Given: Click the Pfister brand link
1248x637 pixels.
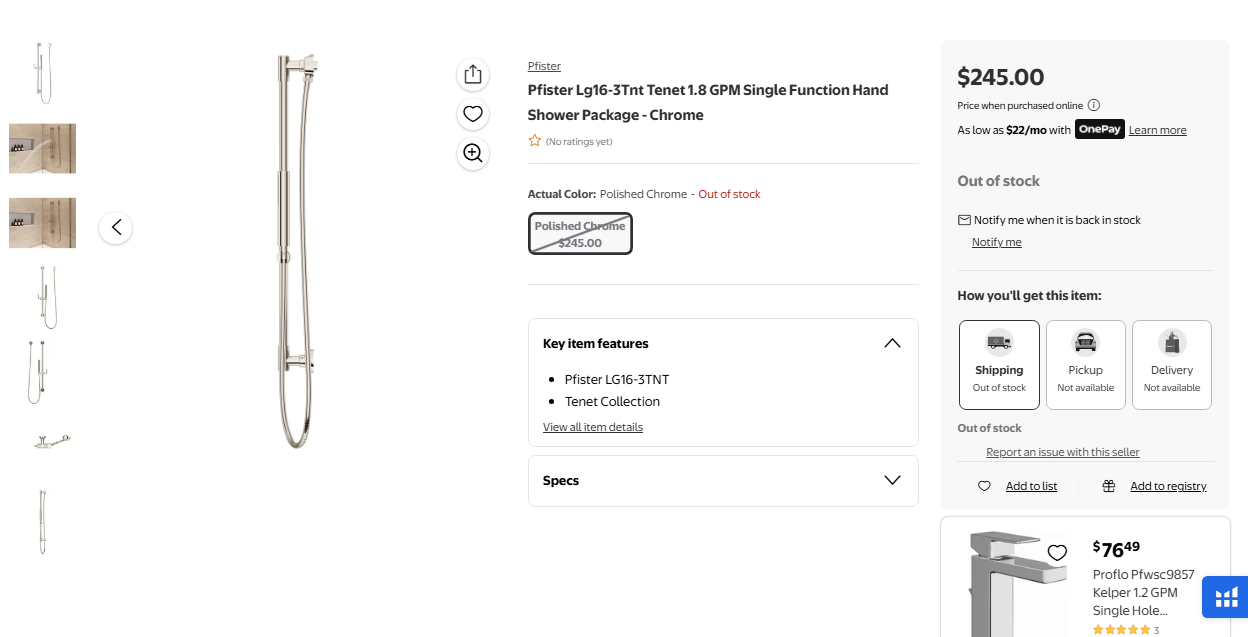Looking at the screenshot, I should 544,66.
